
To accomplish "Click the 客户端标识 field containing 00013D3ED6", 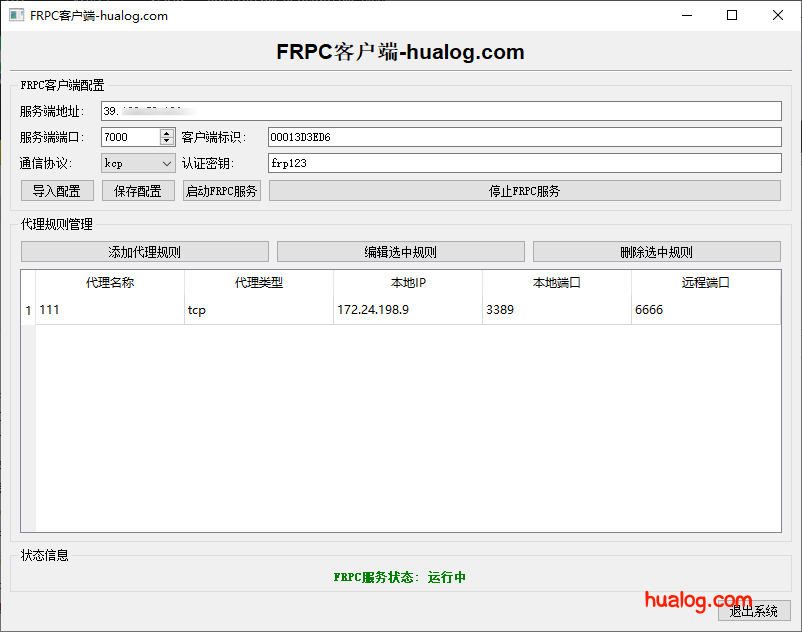I will pos(523,137).
